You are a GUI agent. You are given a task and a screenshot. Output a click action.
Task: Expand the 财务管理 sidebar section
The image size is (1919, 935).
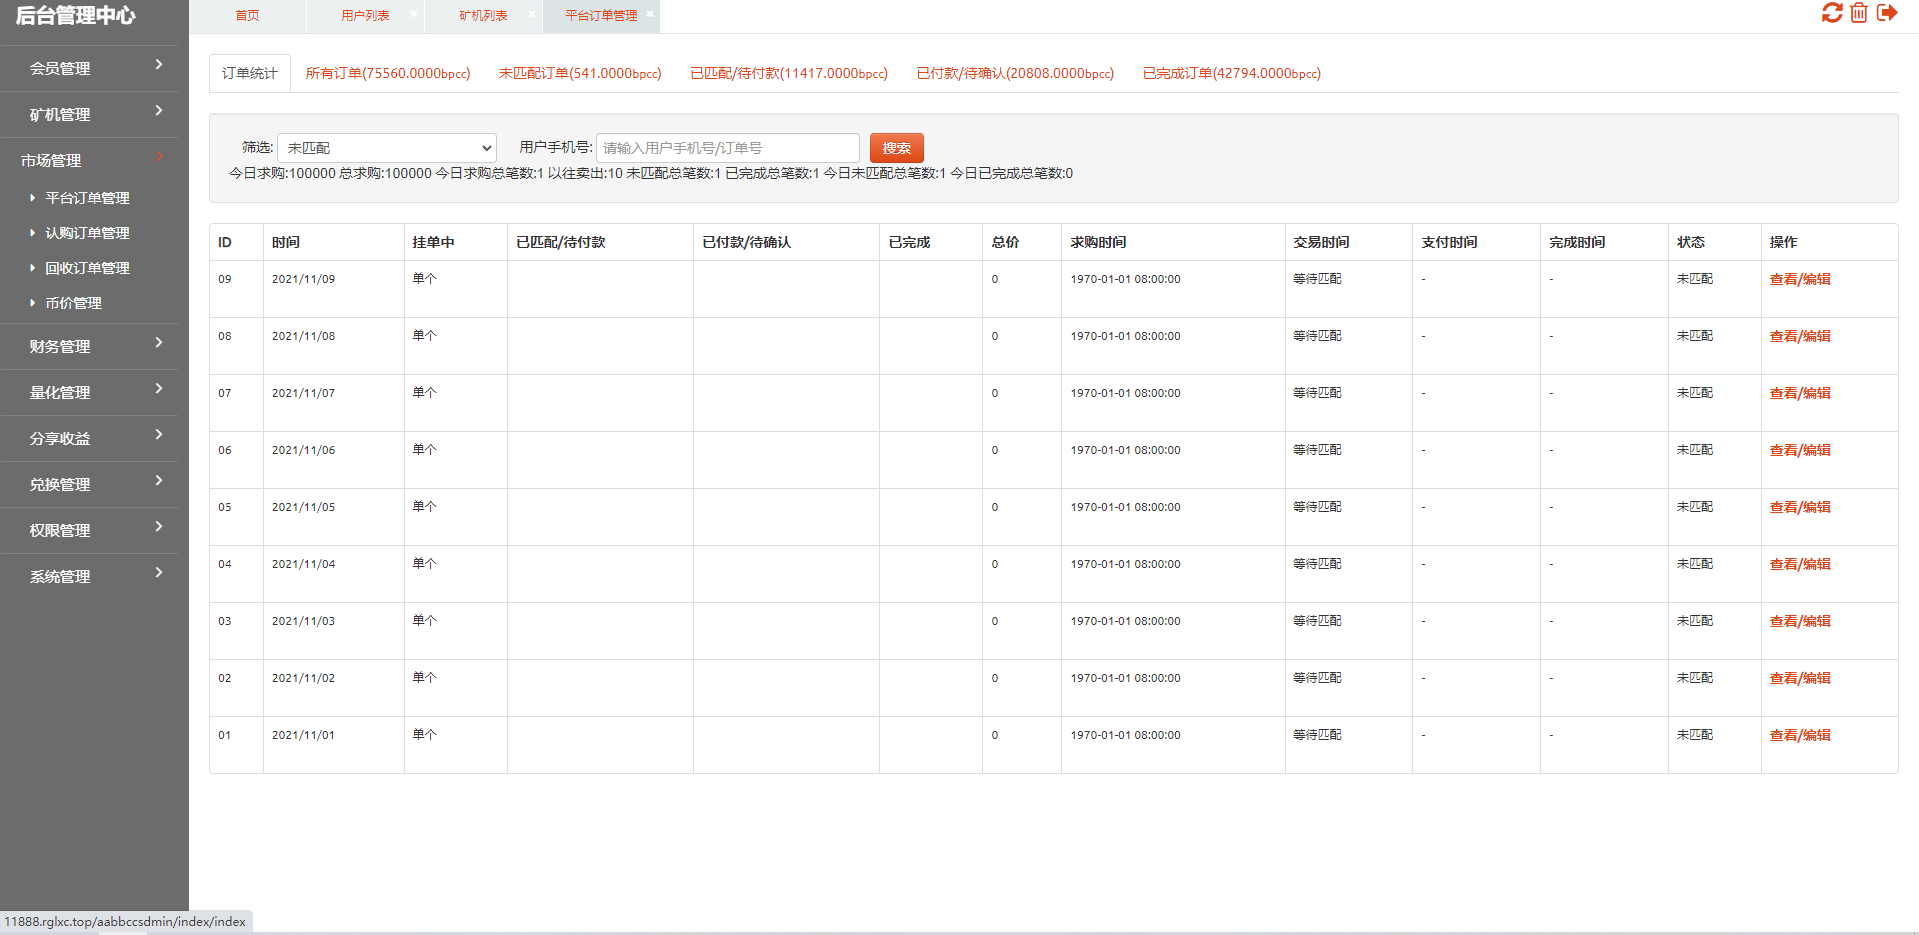[89, 346]
